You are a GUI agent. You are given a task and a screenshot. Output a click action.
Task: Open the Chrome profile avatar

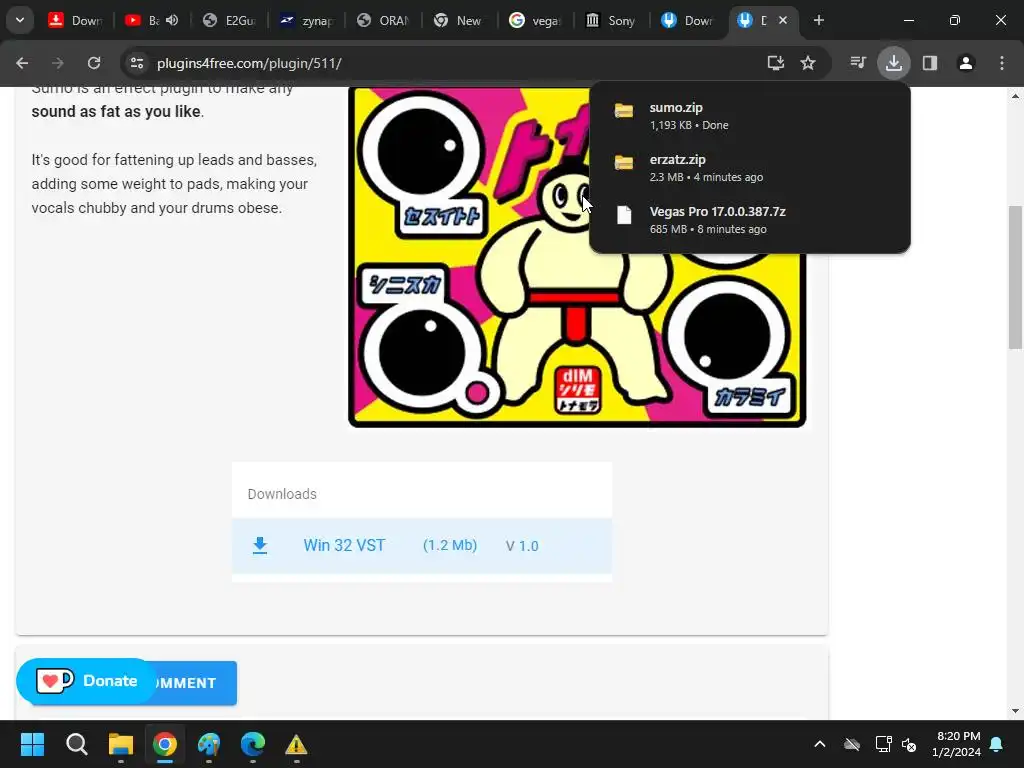coord(965,63)
